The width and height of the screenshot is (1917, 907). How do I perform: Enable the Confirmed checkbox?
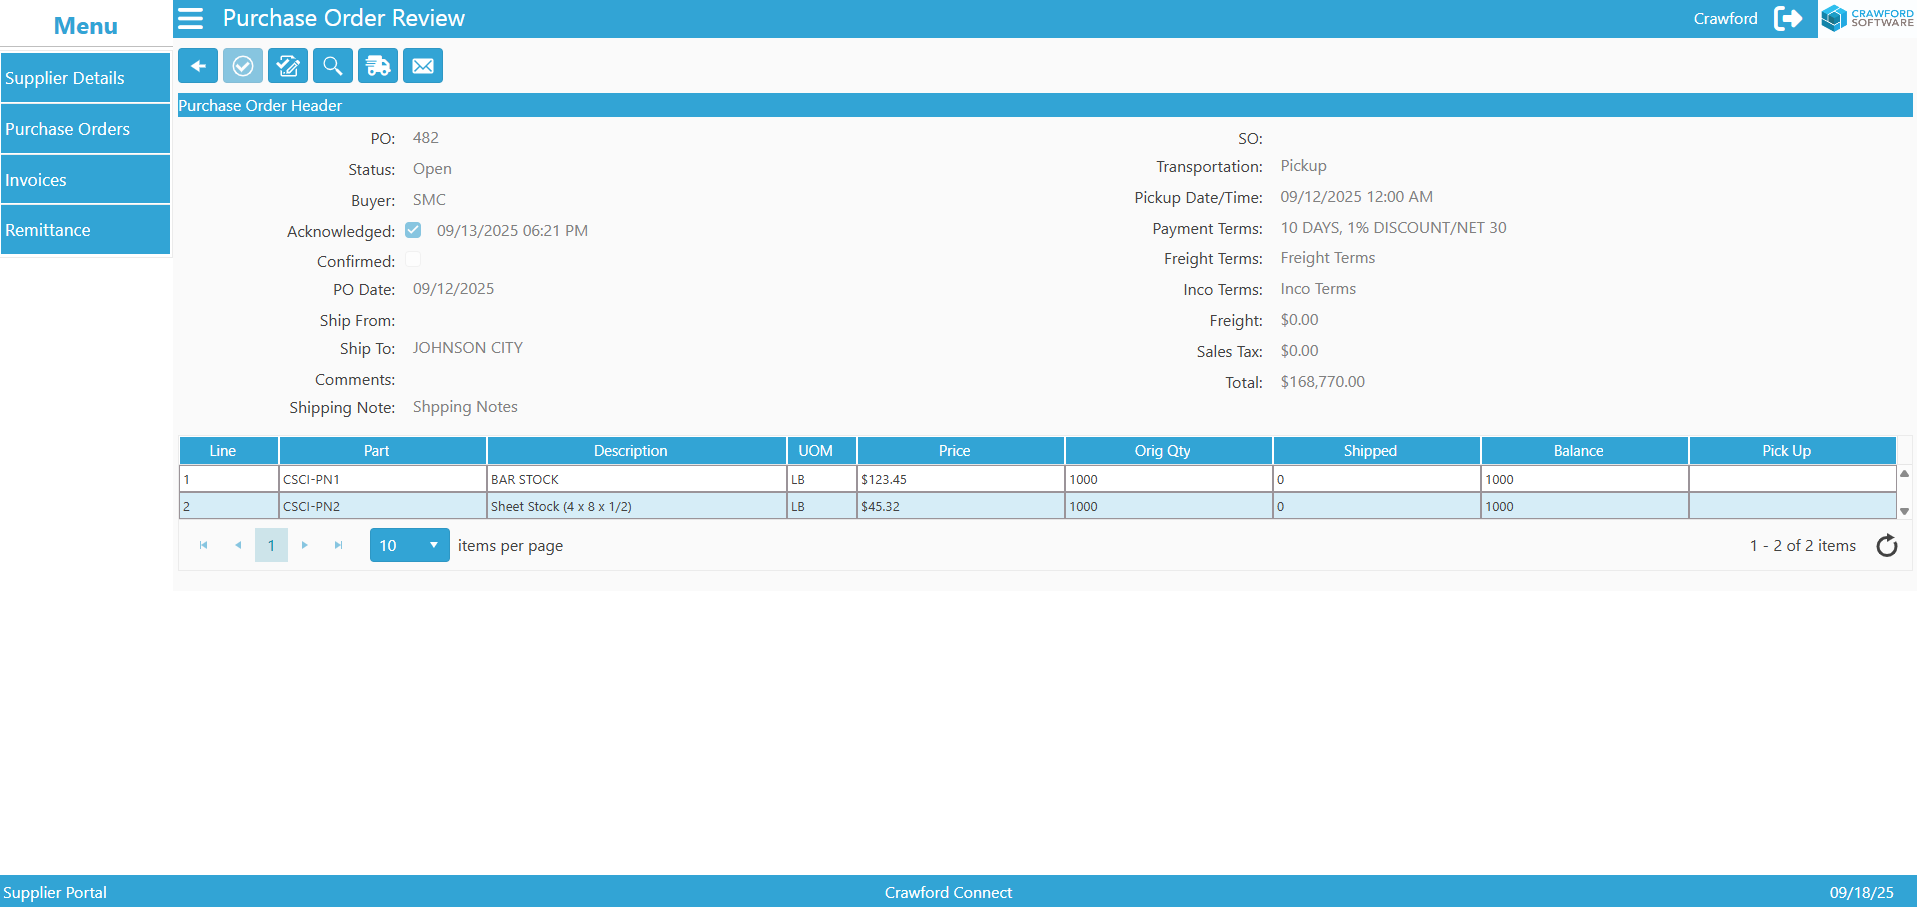tap(413, 259)
